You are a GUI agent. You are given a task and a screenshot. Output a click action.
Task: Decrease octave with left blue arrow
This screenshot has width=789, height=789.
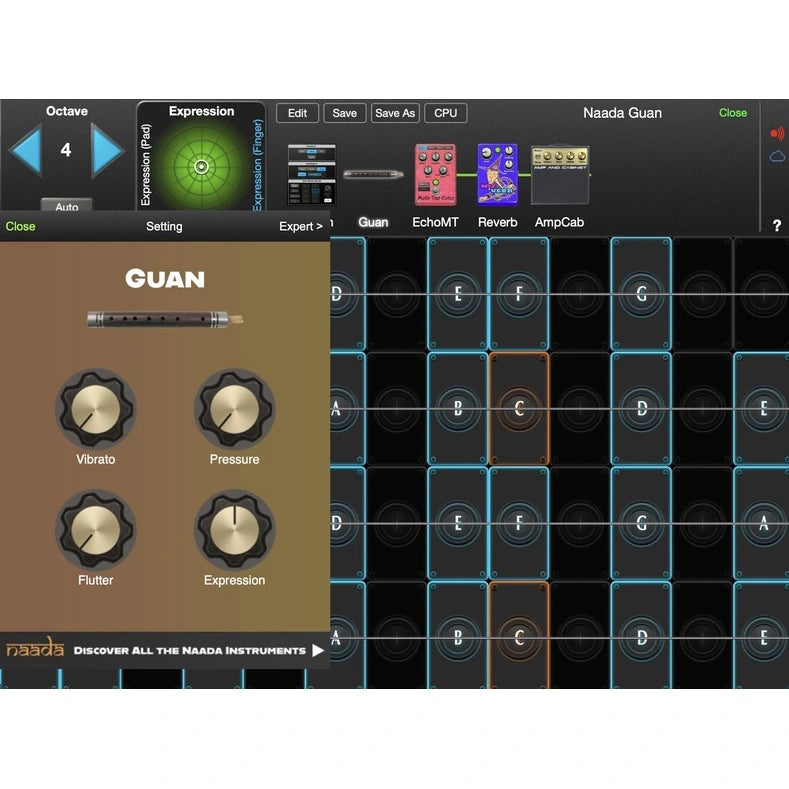pos(25,150)
